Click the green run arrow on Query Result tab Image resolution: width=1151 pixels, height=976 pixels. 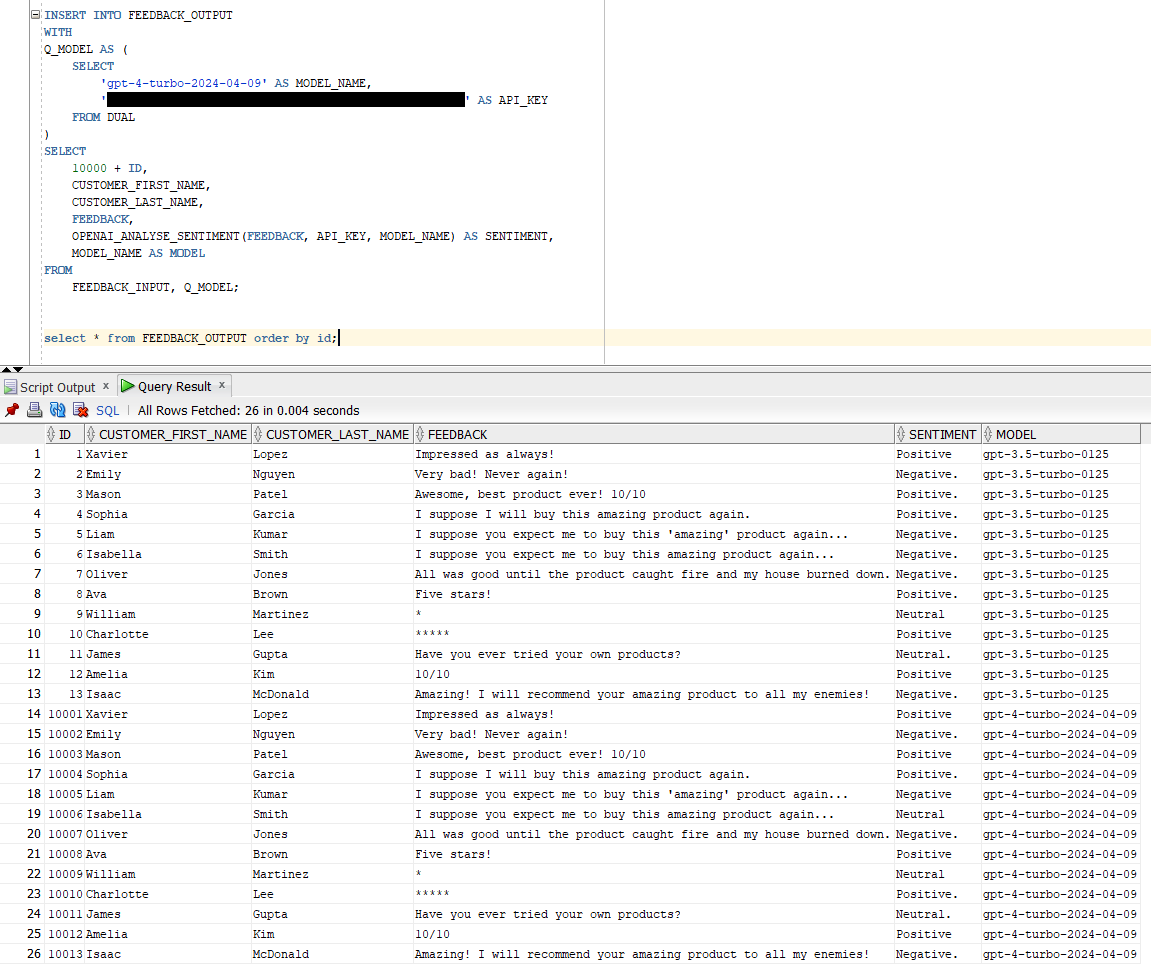pyautogui.click(x=128, y=385)
